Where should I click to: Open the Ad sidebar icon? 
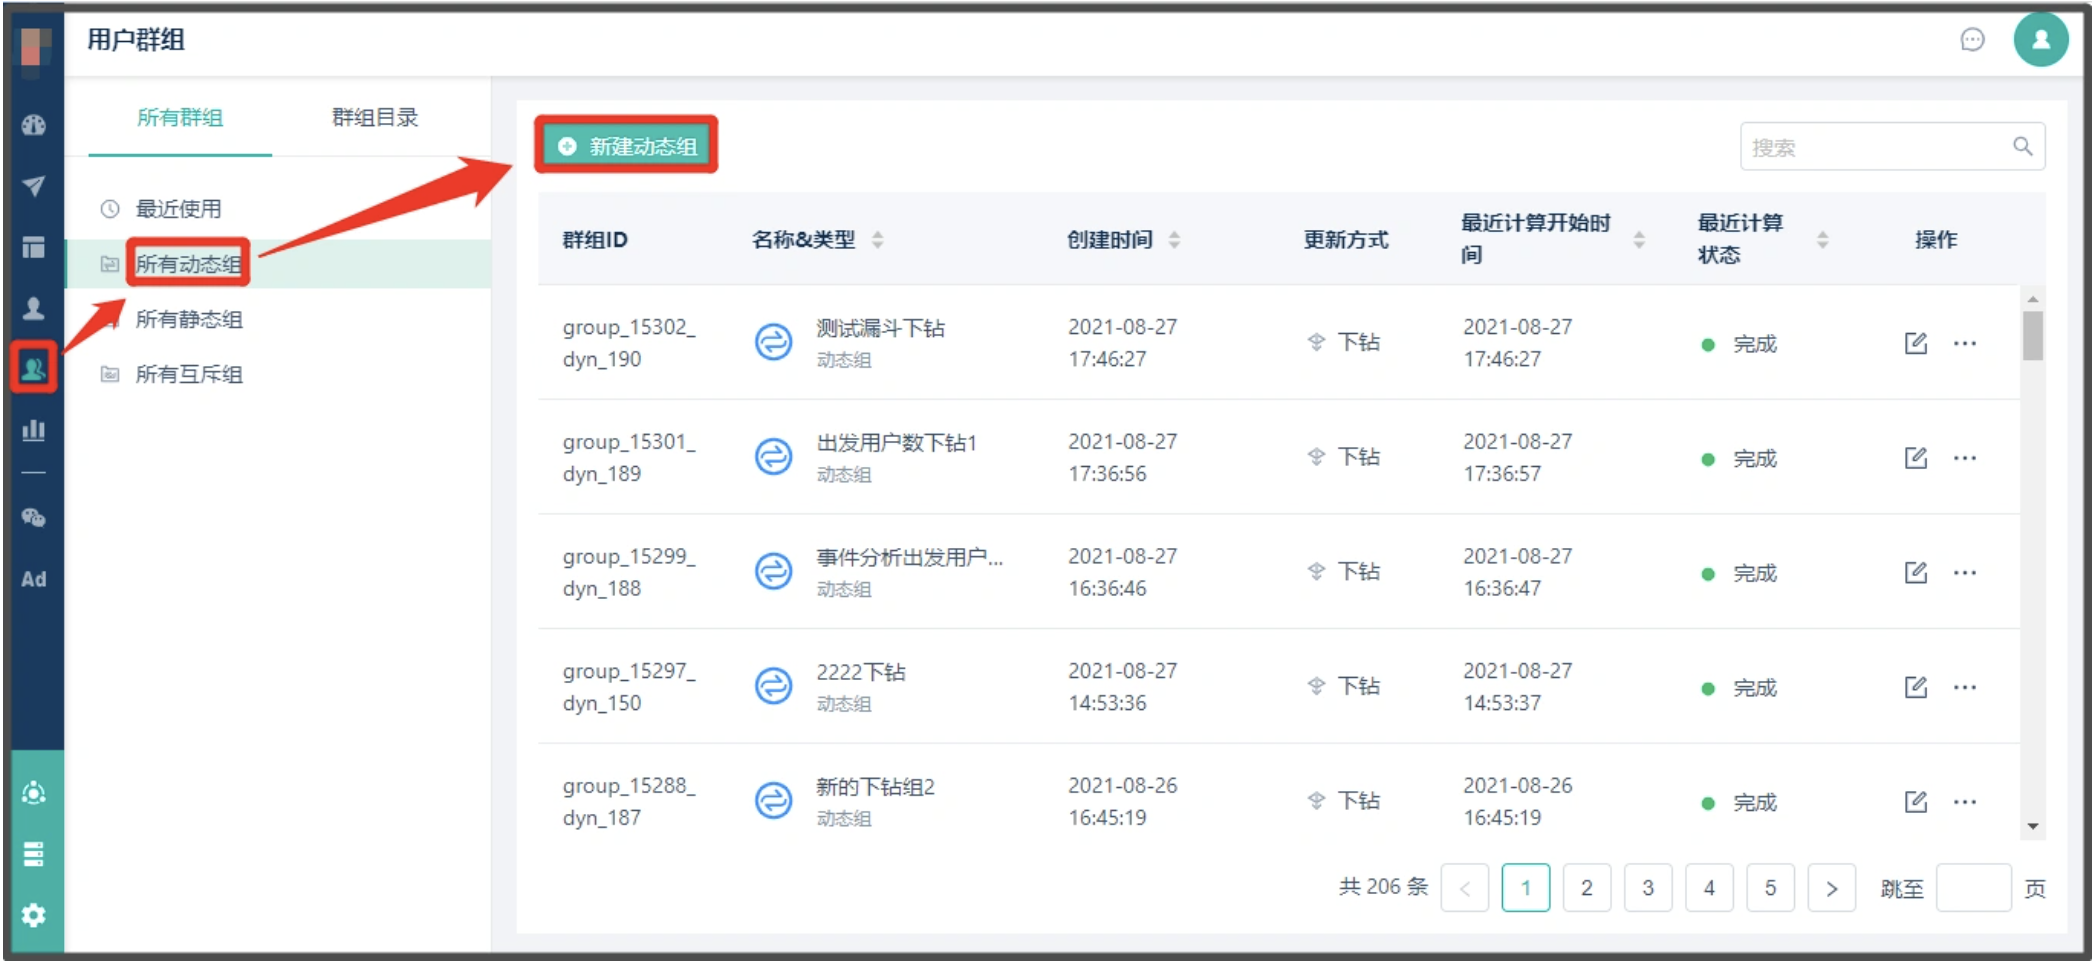click(x=34, y=579)
